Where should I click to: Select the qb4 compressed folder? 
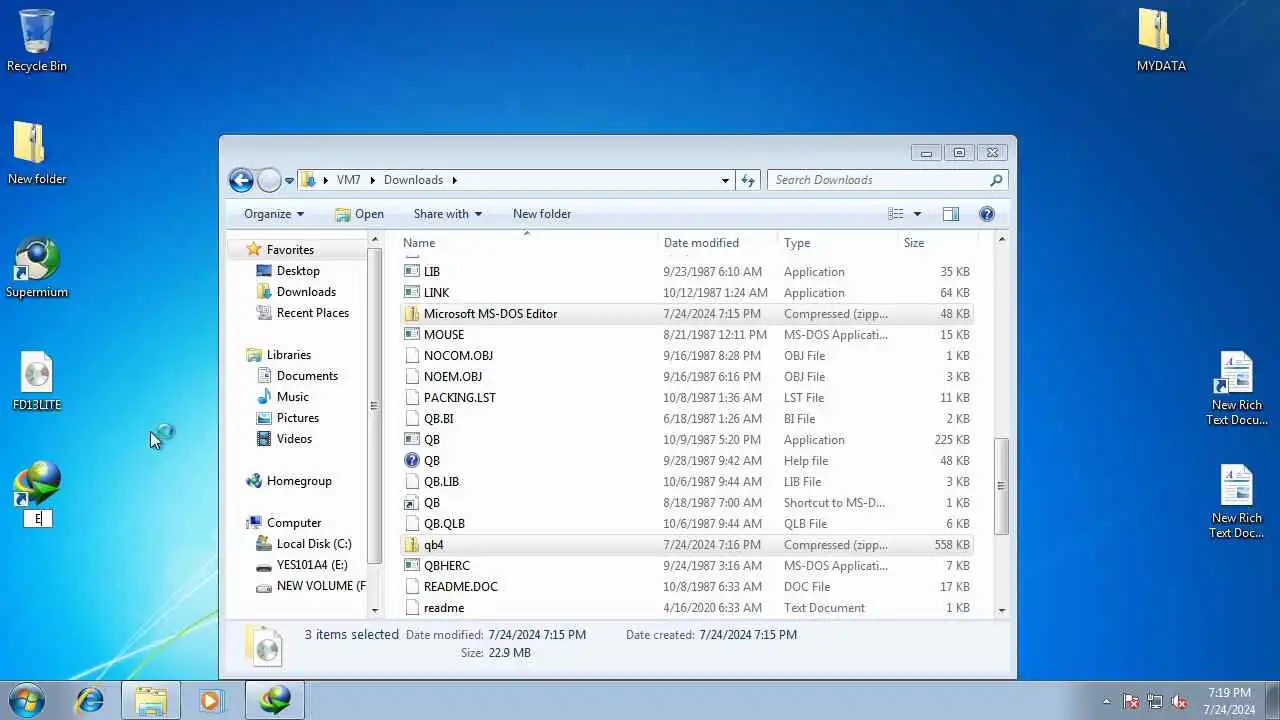[x=687, y=545]
